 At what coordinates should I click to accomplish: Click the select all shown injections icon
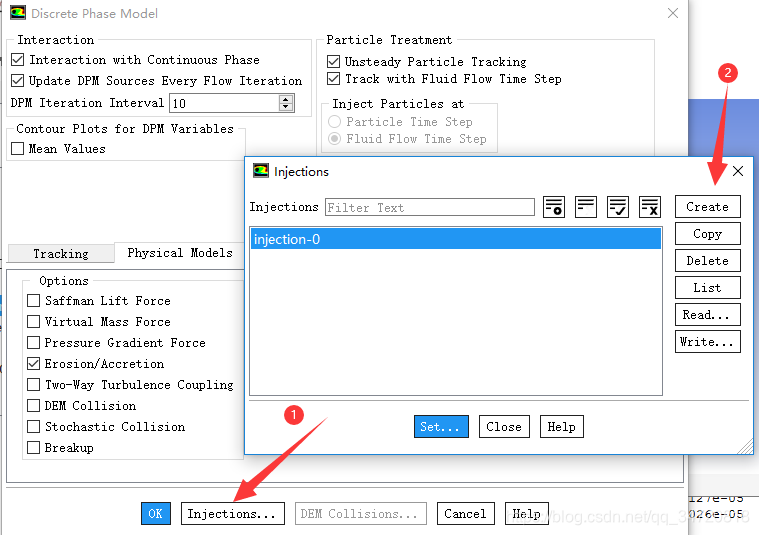coord(618,207)
